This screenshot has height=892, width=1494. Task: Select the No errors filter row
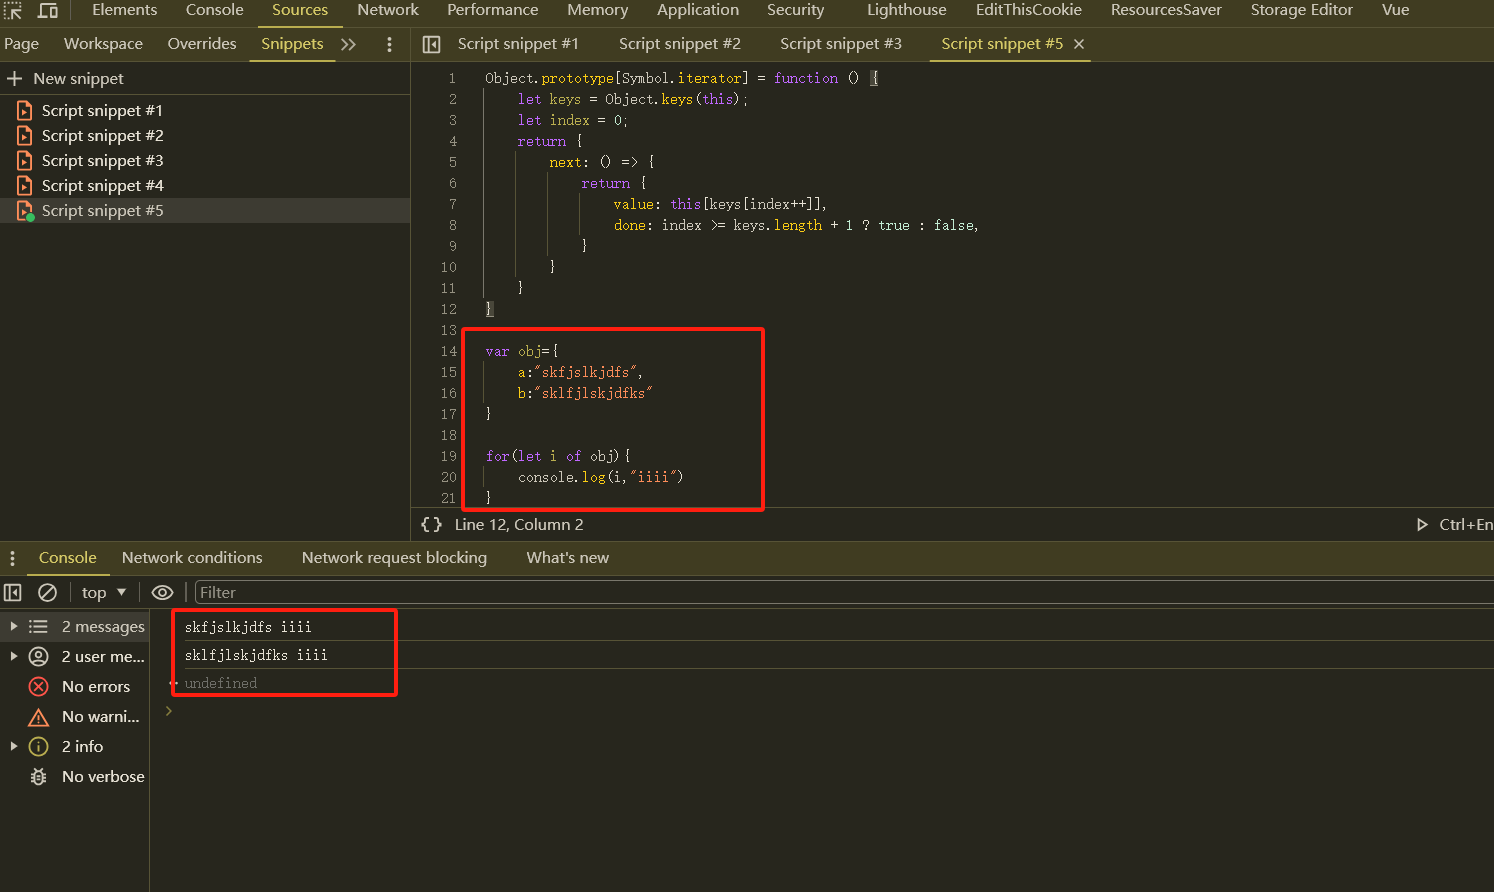75,687
